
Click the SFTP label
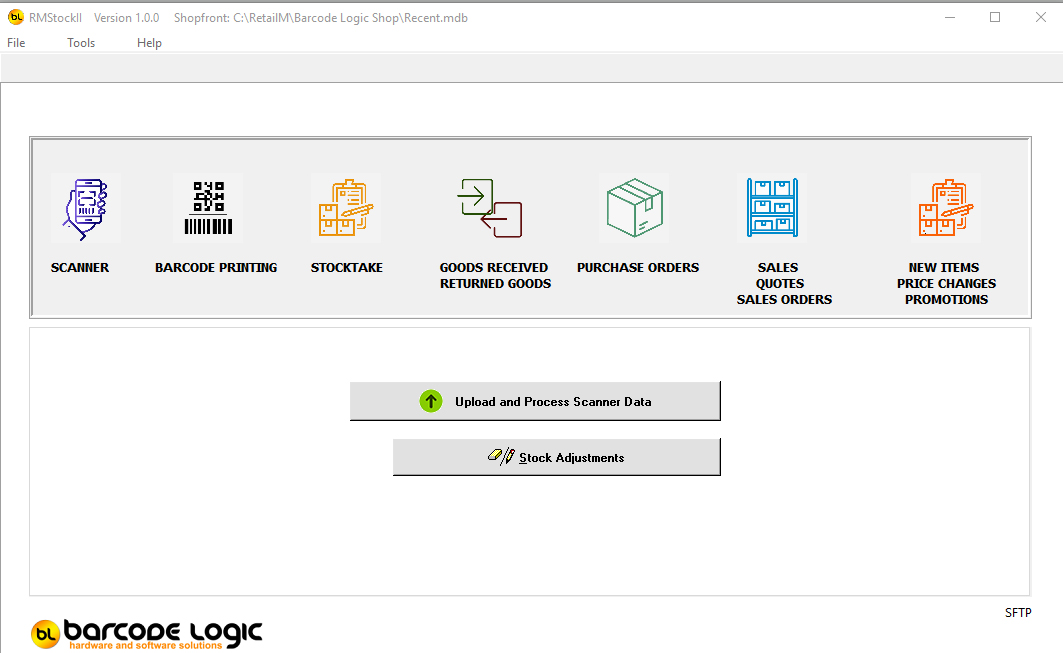pos(1018,612)
